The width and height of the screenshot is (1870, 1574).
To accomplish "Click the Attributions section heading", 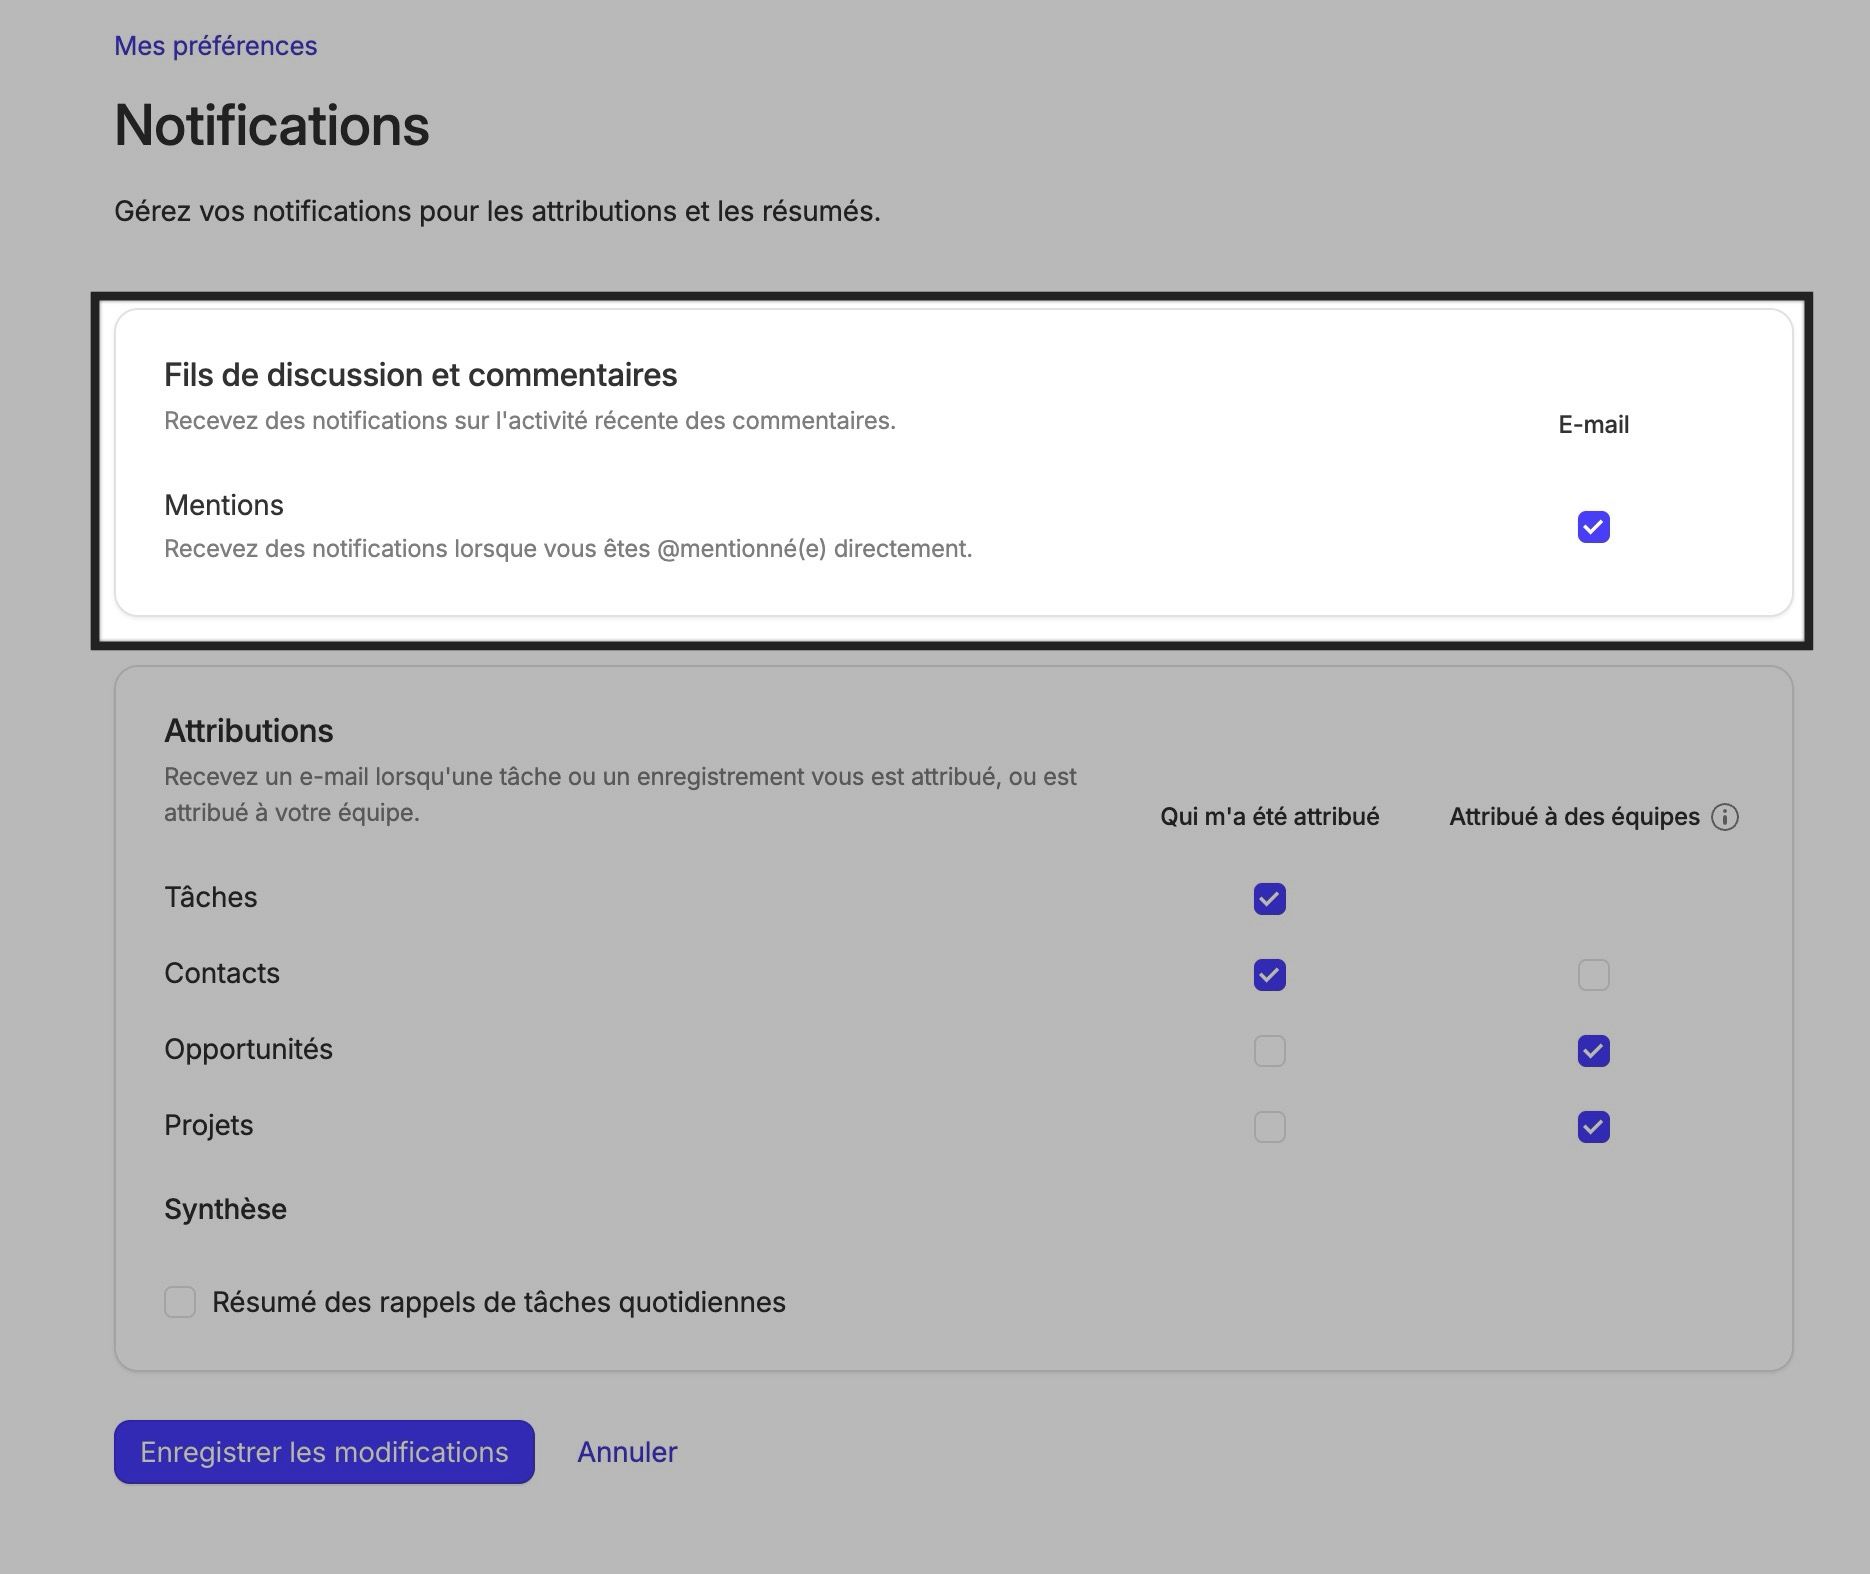I will point(248,731).
